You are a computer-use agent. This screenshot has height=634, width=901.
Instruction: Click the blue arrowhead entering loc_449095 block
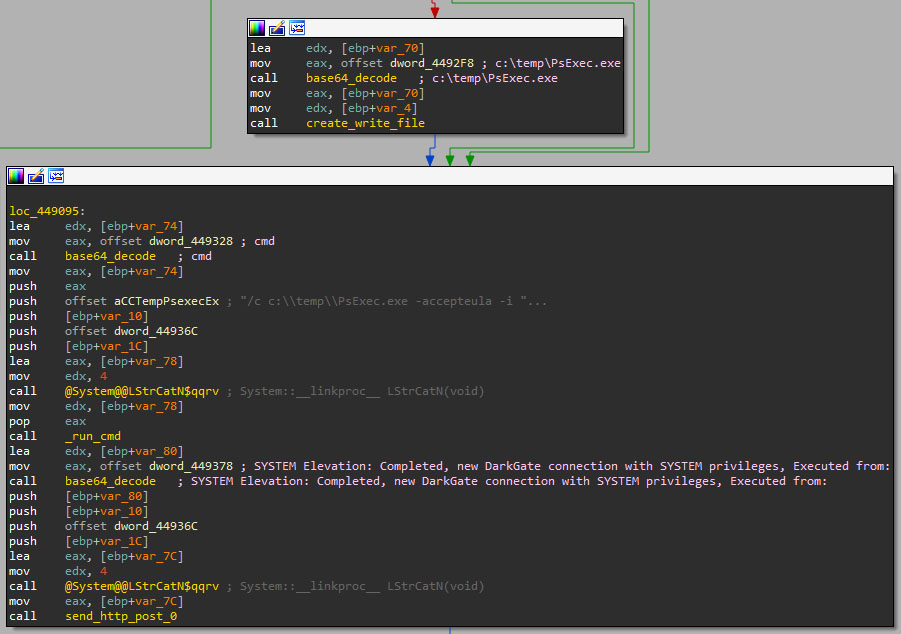[x=430, y=160]
